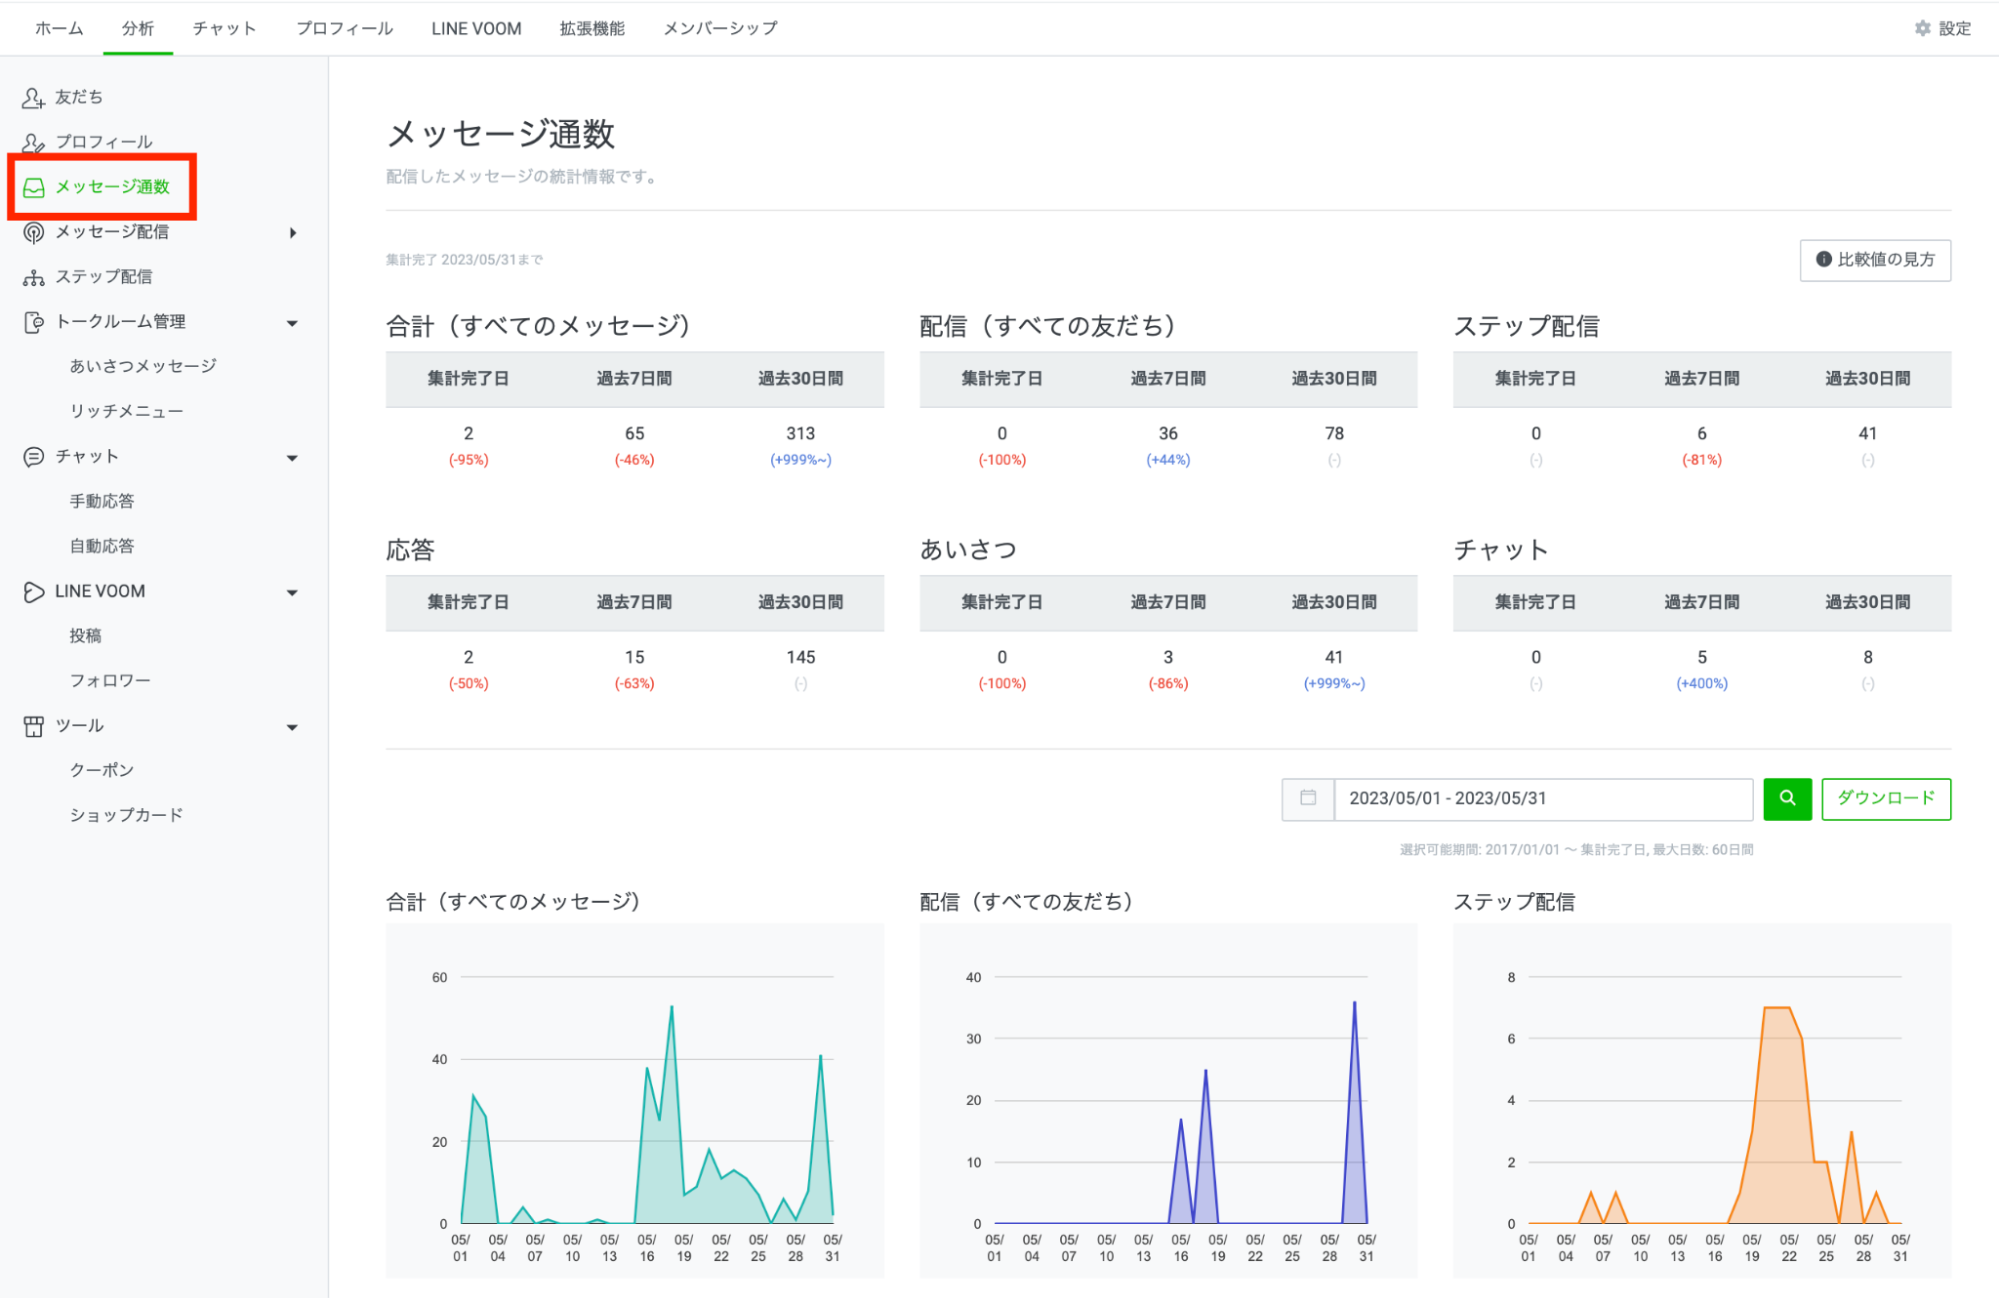This screenshot has height=1299, width=1999.
Task: Open ステップ配信 via its sidebar icon
Action: [33, 276]
